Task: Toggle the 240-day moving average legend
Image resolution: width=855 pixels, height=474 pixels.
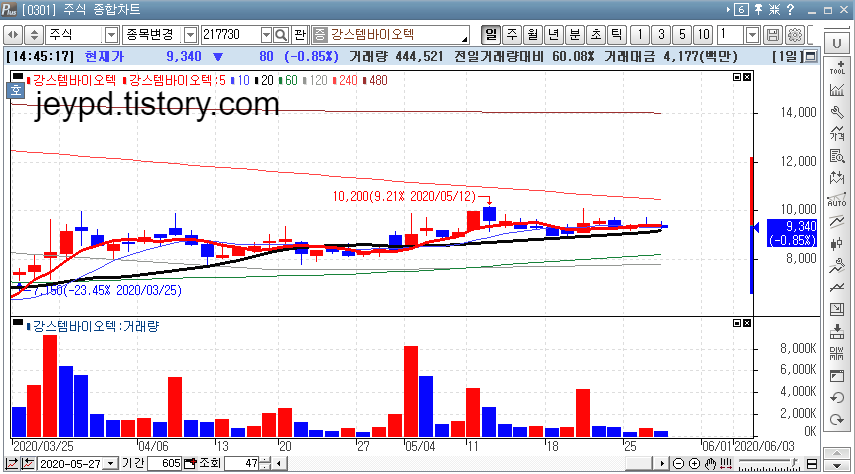Action: coord(345,81)
